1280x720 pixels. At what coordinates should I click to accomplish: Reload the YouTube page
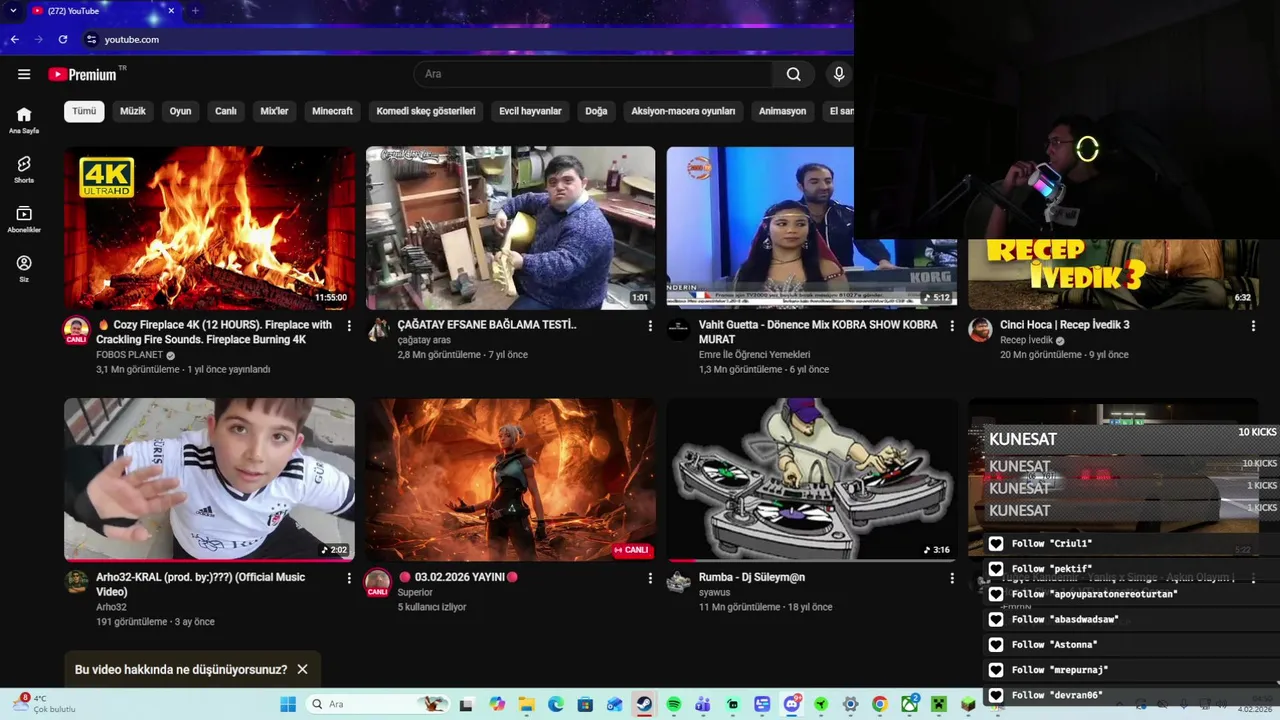coord(63,39)
